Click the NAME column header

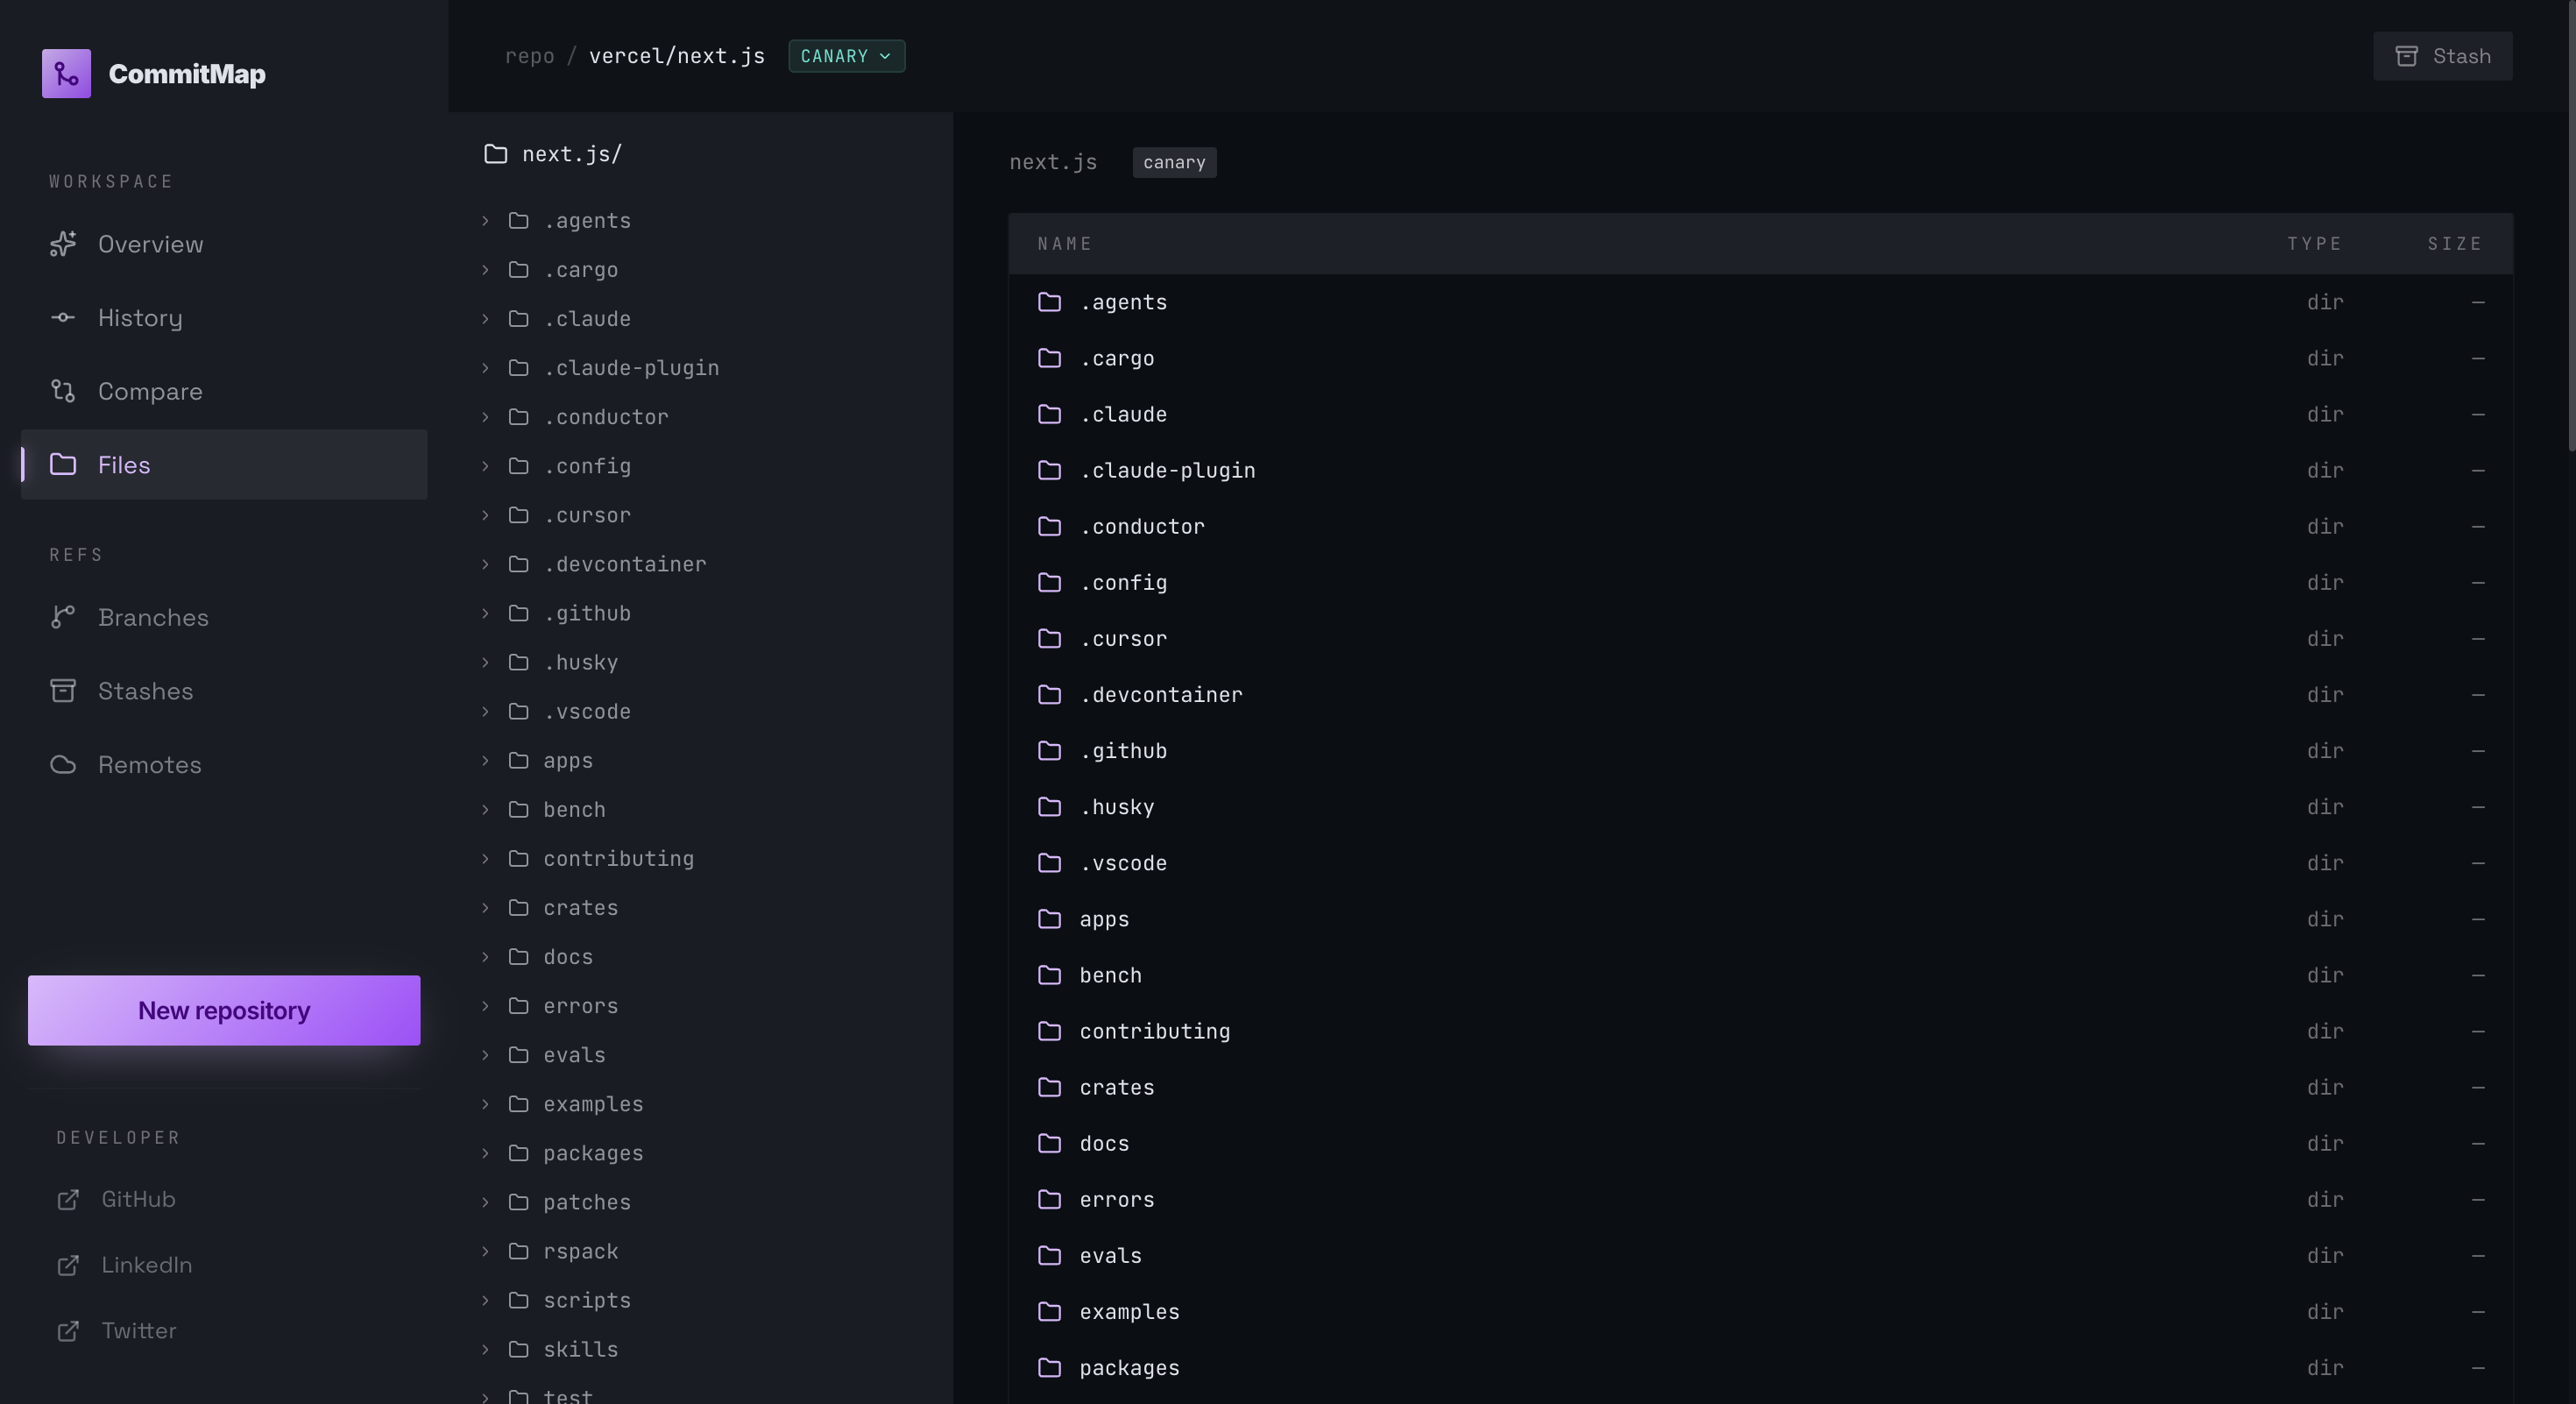[1065, 244]
